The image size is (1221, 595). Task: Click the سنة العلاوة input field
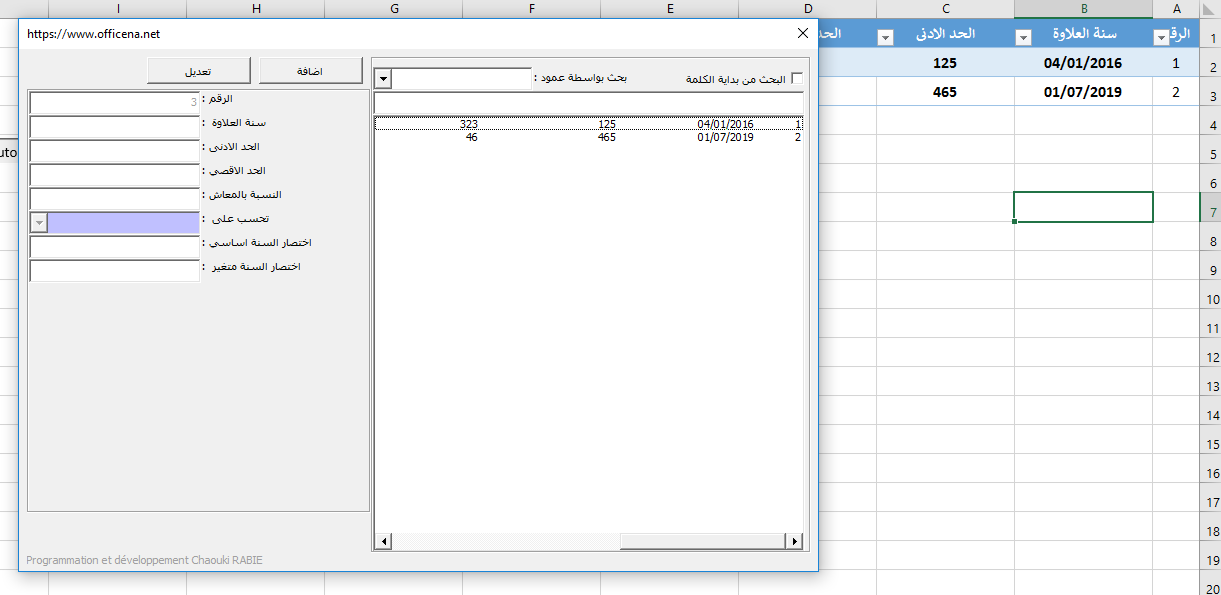(x=115, y=127)
